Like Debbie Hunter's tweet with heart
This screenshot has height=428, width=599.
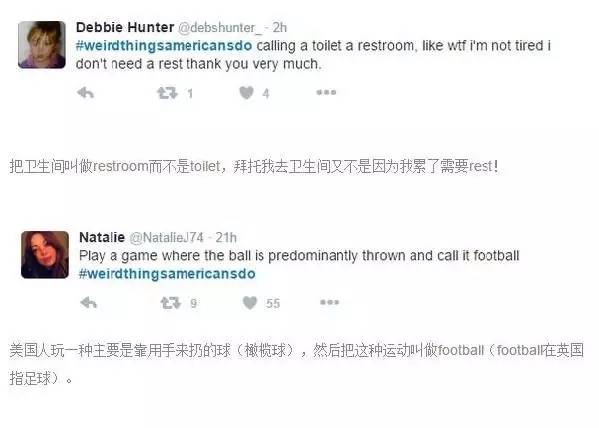[x=246, y=93]
